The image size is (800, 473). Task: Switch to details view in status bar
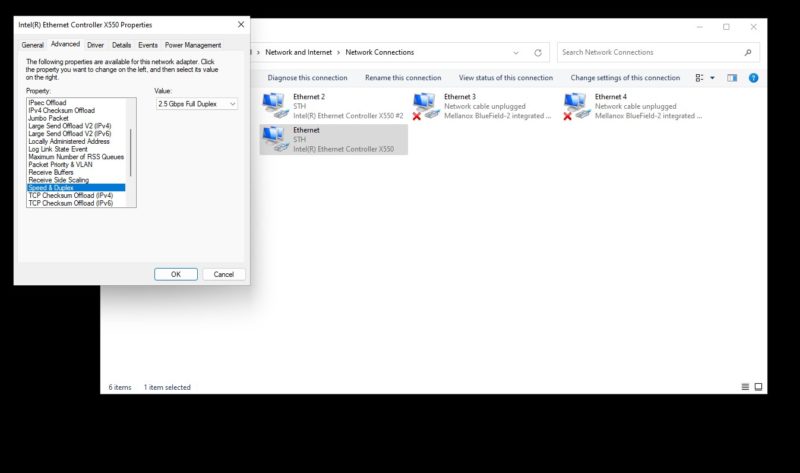pyautogui.click(x=745, y=387)
